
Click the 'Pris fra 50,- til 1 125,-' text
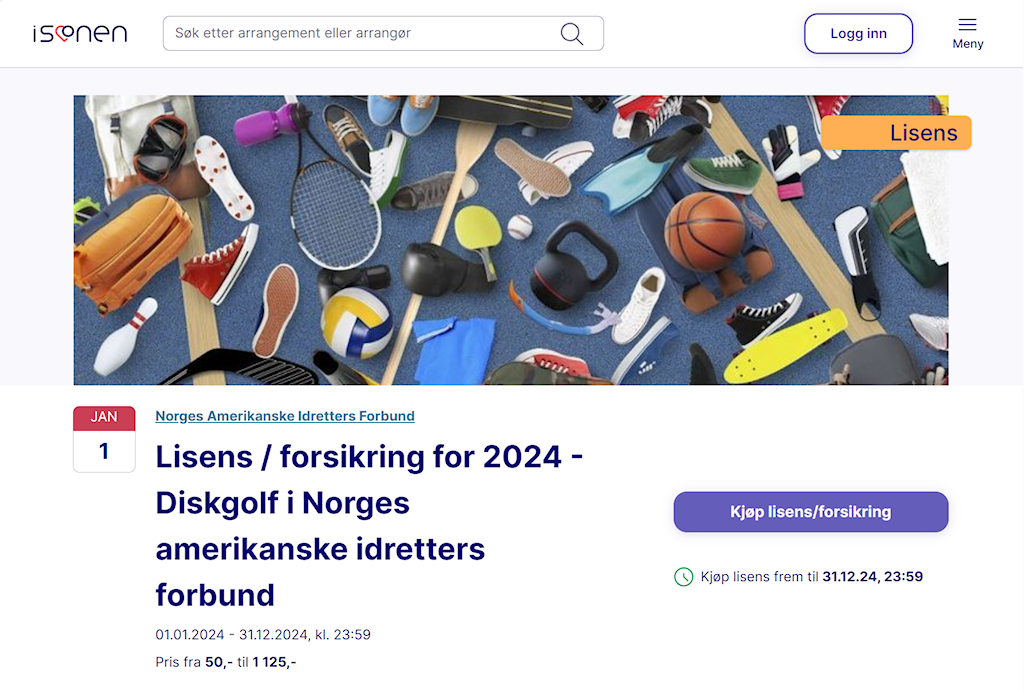click(x=225, y=662)
